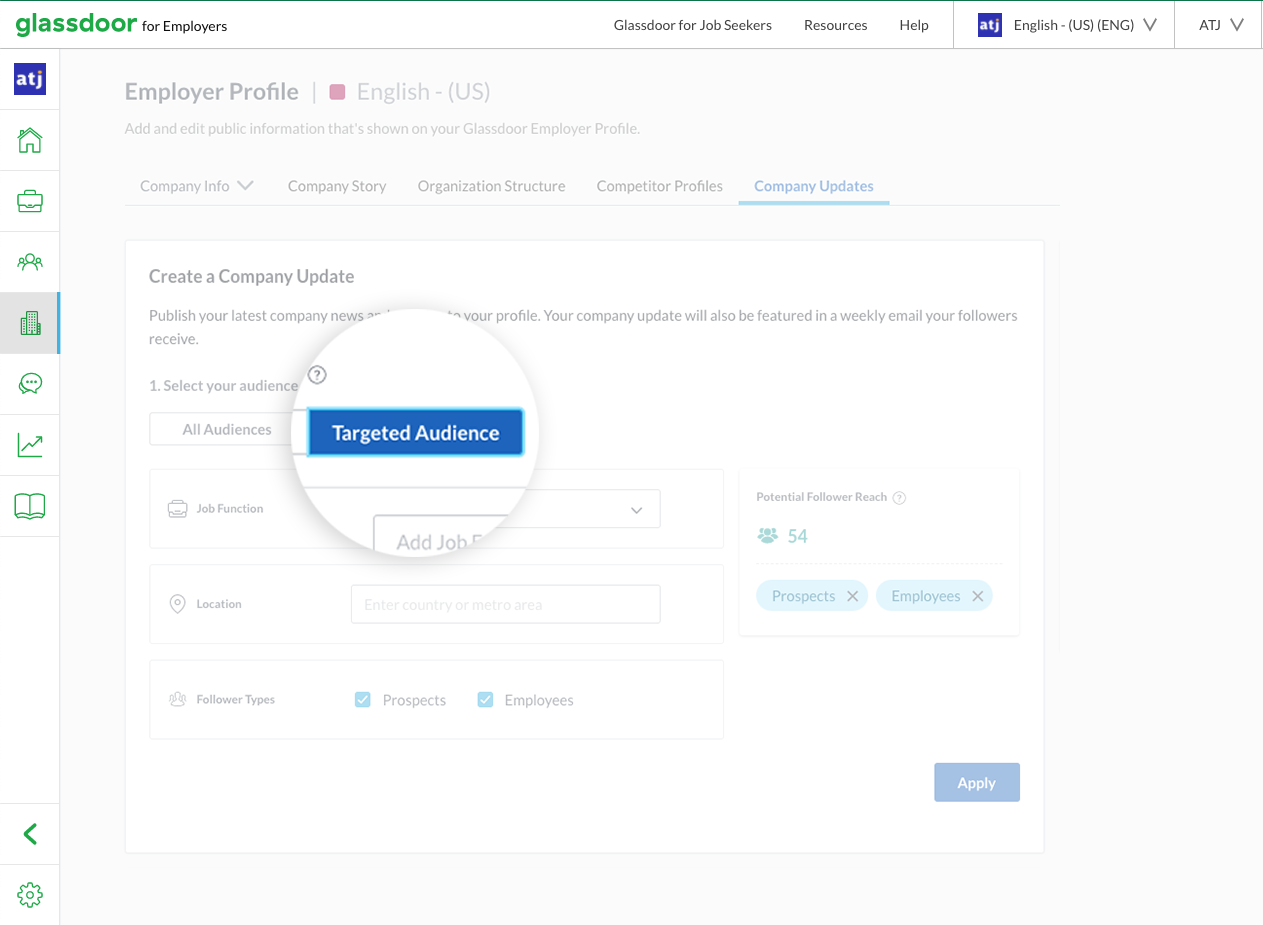Click the people group sidebar icon

tap(30, 262)
